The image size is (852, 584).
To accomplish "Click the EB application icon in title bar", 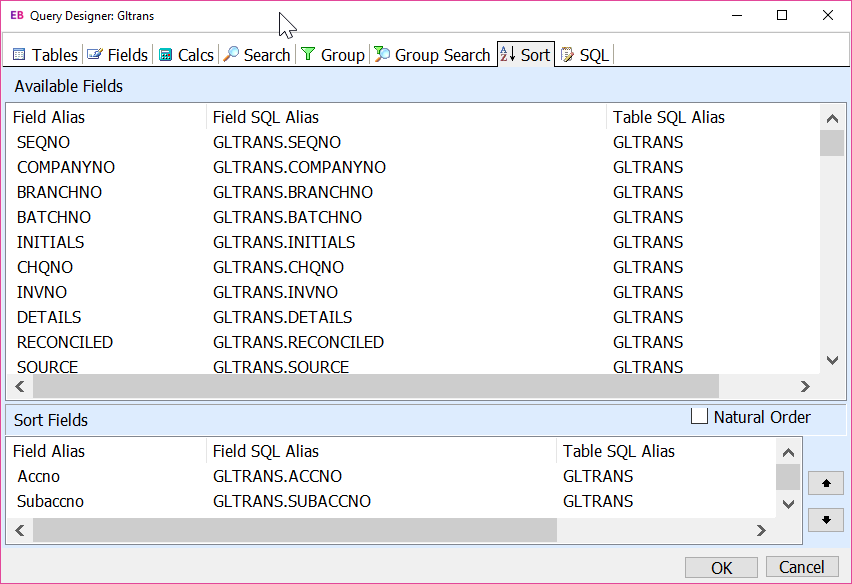I will point(16,16).
